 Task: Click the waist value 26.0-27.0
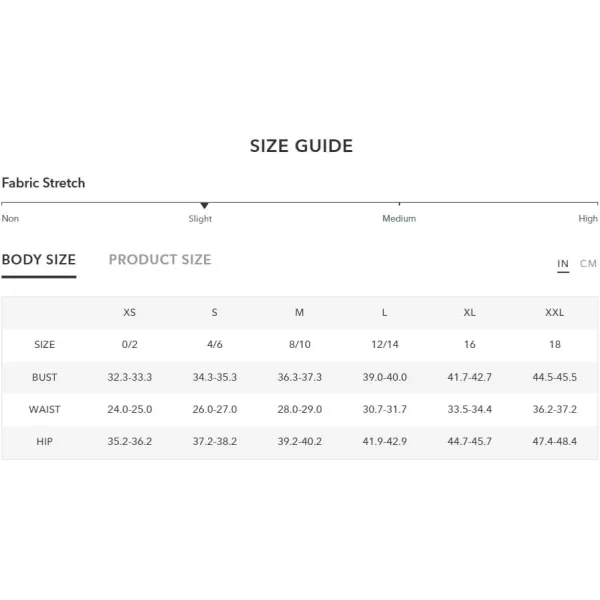(215, 409)
